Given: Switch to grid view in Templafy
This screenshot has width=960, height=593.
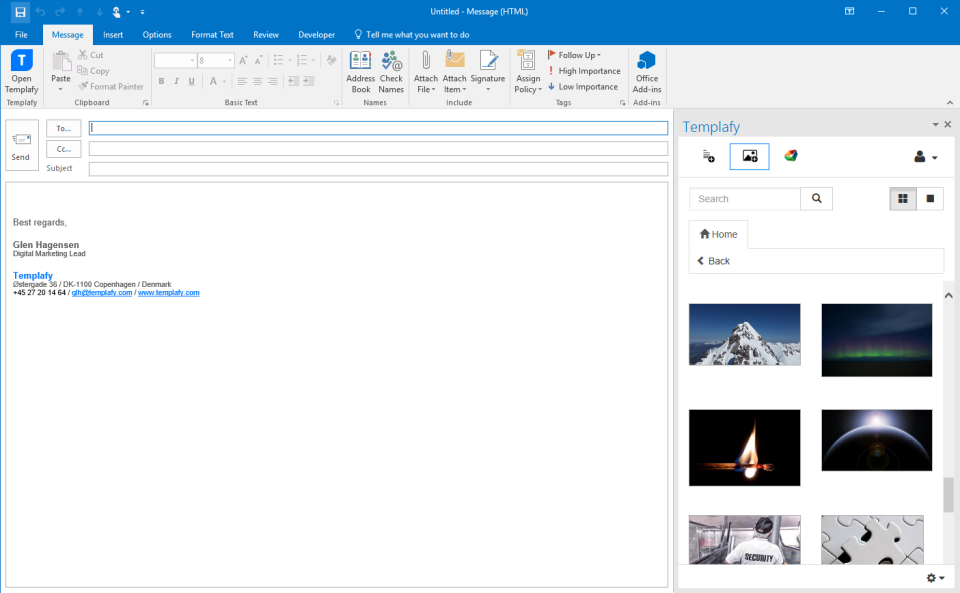Looking at the screenshot, I should [903, 199].
